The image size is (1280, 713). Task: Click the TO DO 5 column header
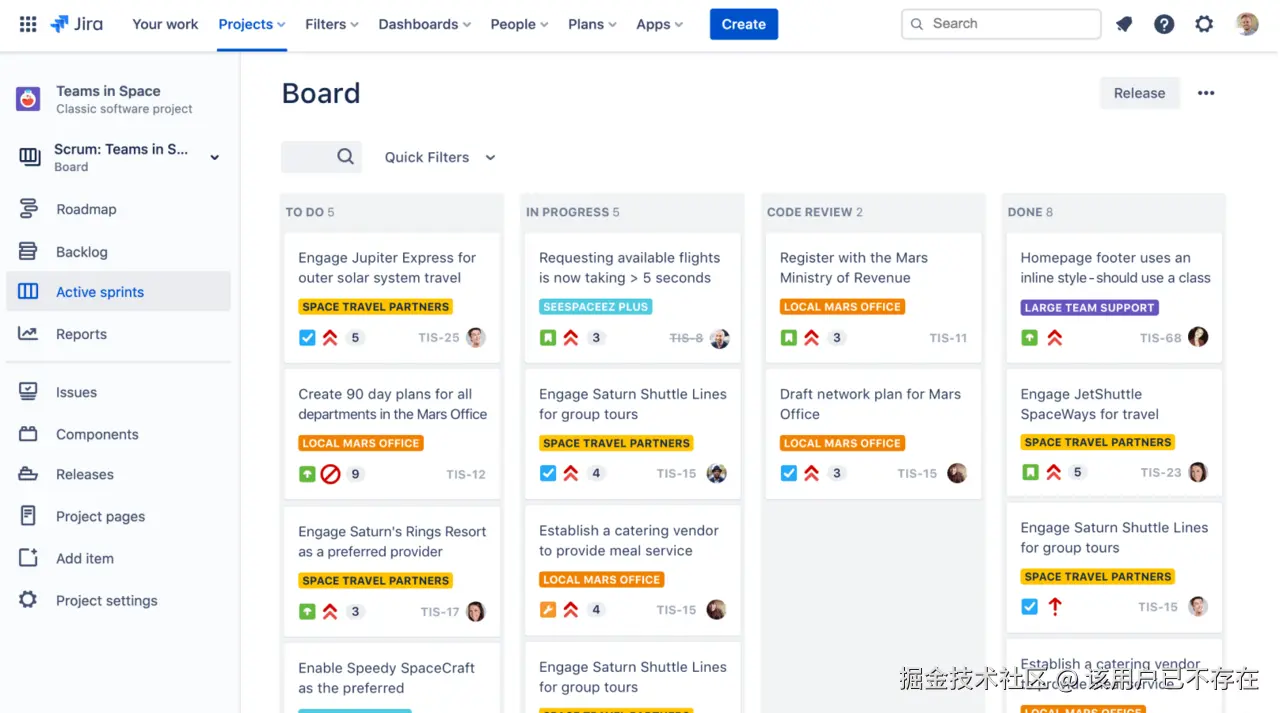coord(310,212)
